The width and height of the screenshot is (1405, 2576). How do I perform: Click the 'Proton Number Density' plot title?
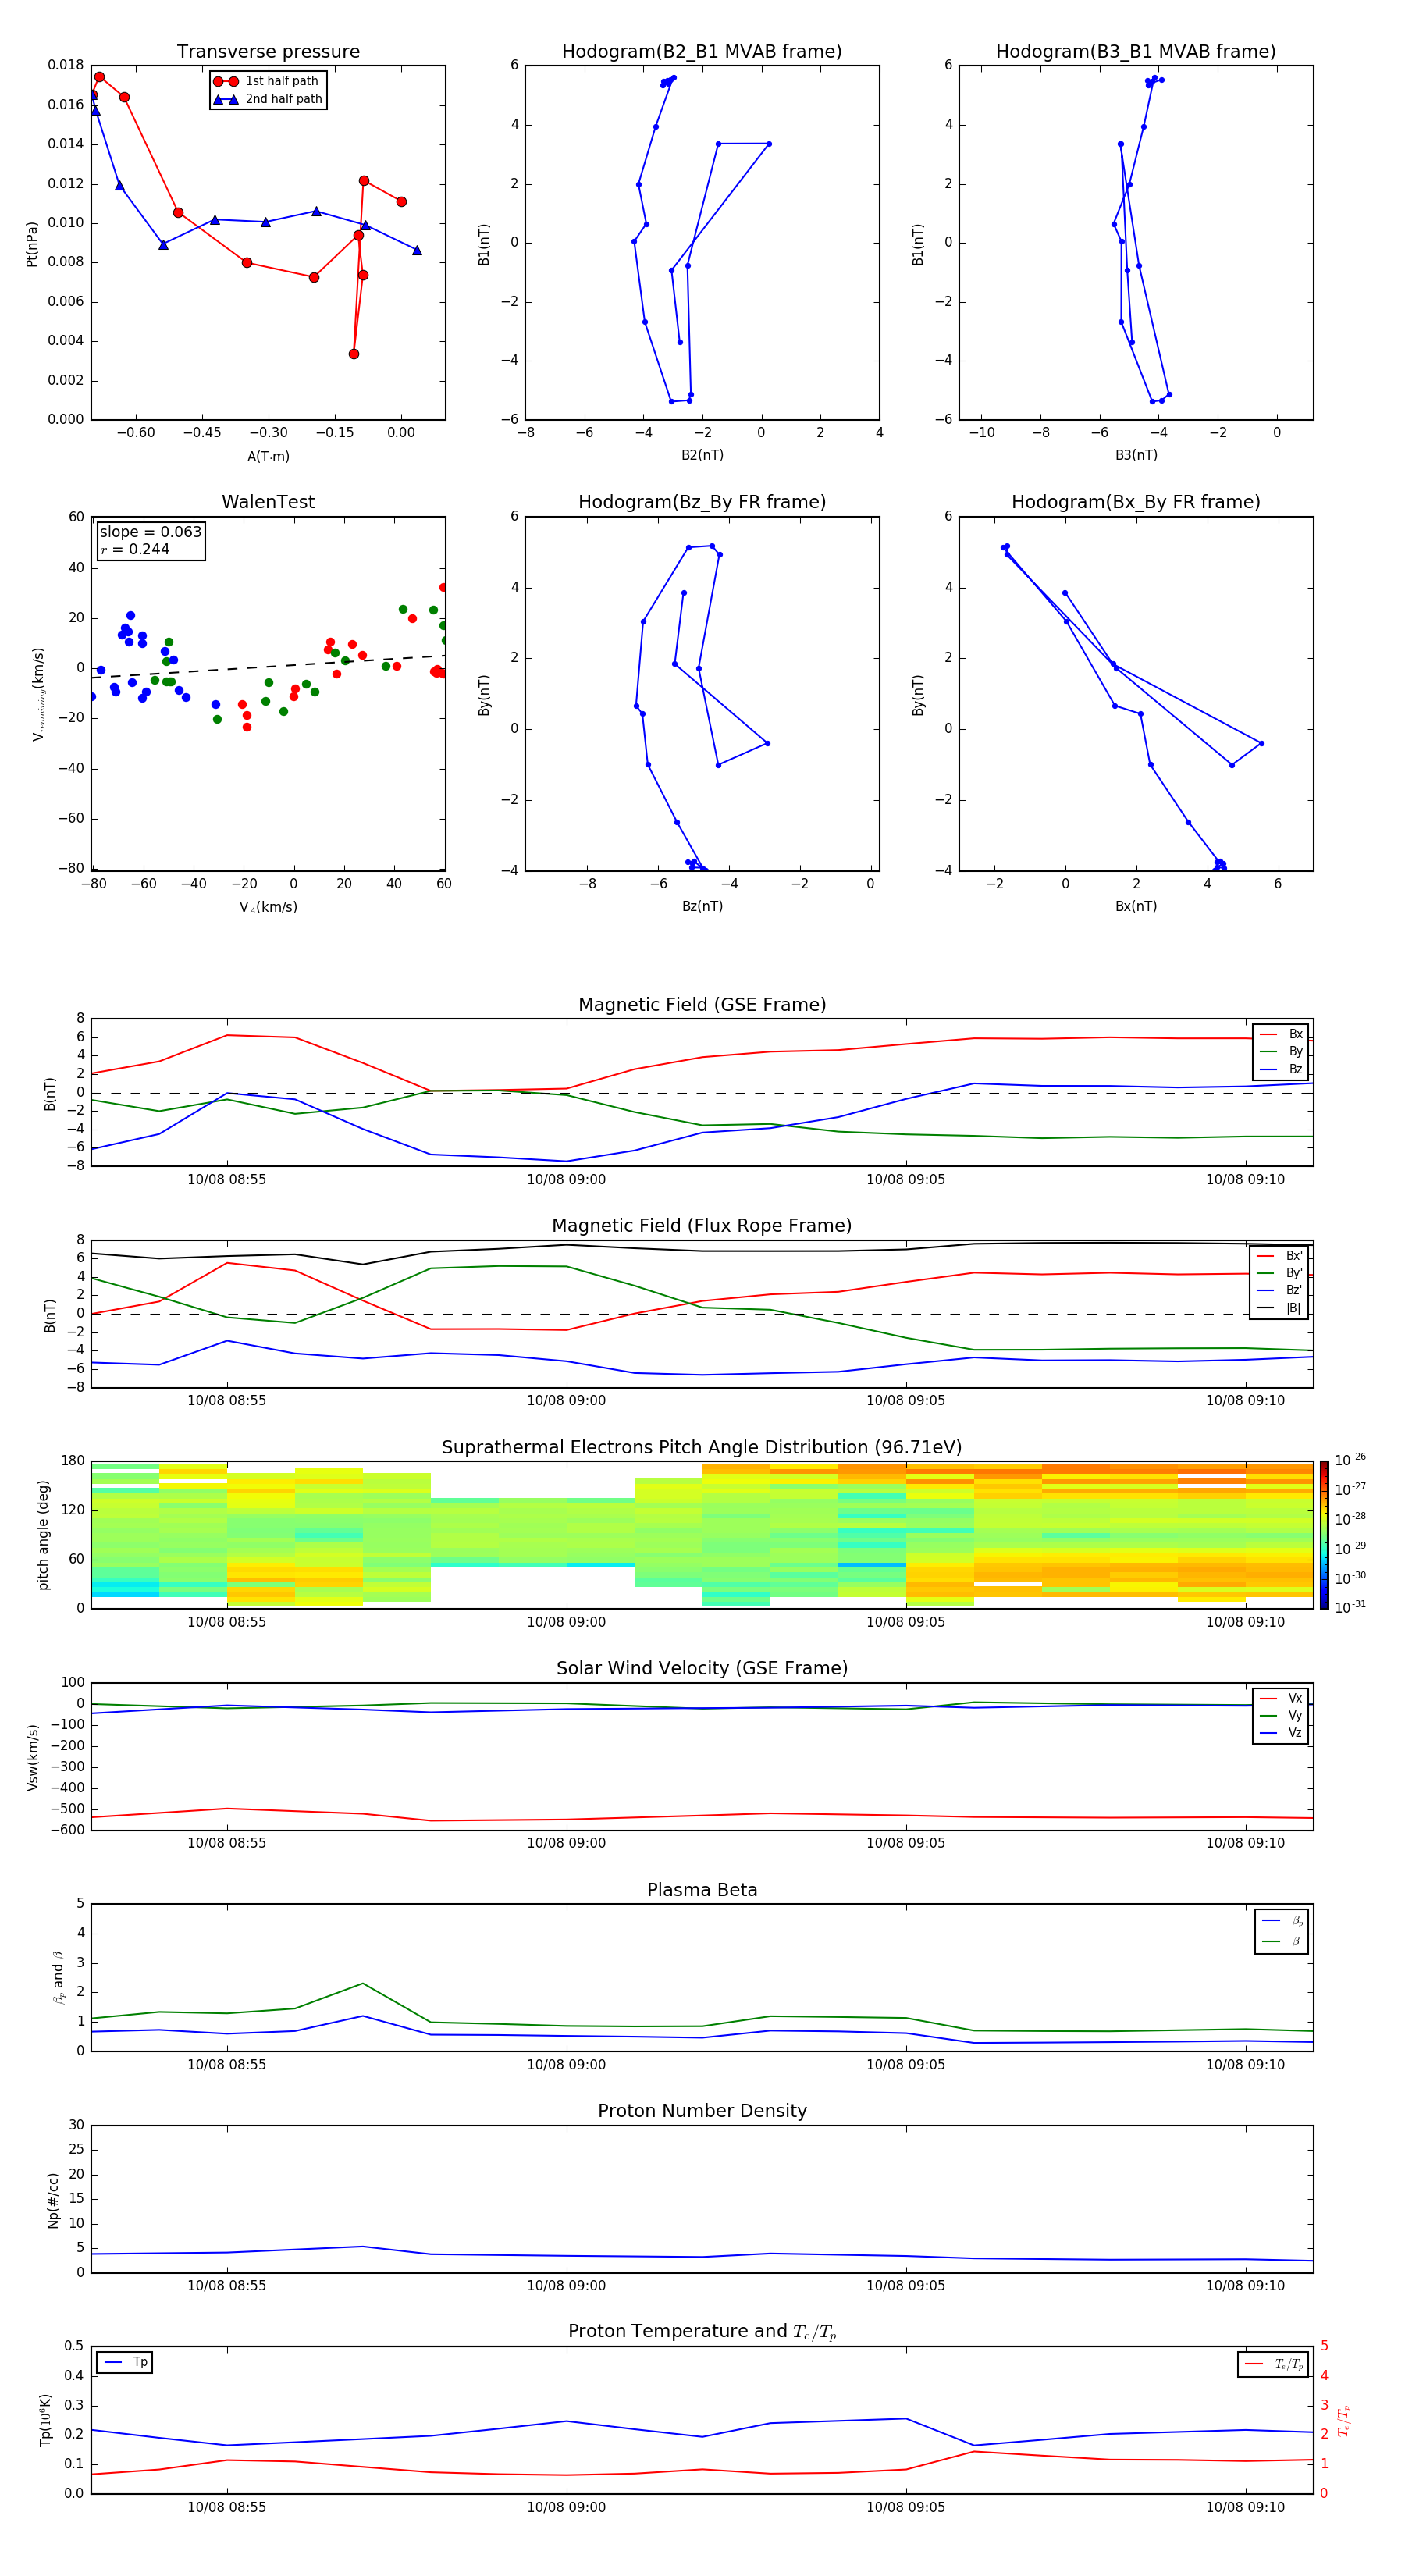(702, 2111)
